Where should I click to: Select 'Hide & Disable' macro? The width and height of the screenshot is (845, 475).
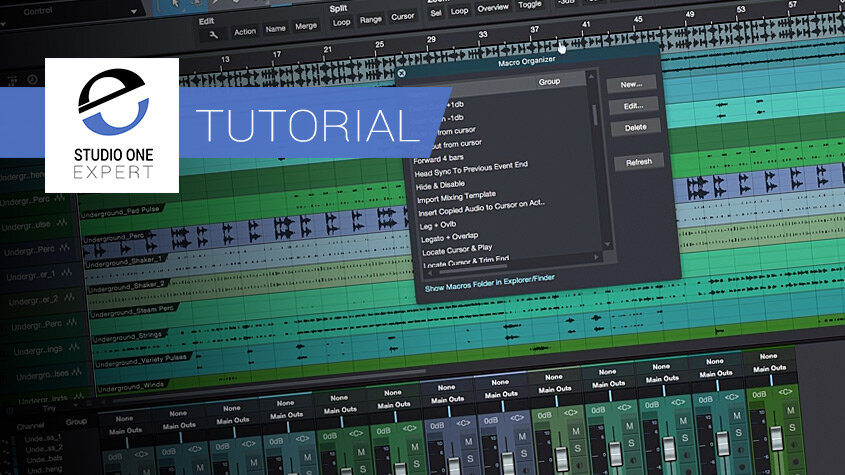[440, 185]
